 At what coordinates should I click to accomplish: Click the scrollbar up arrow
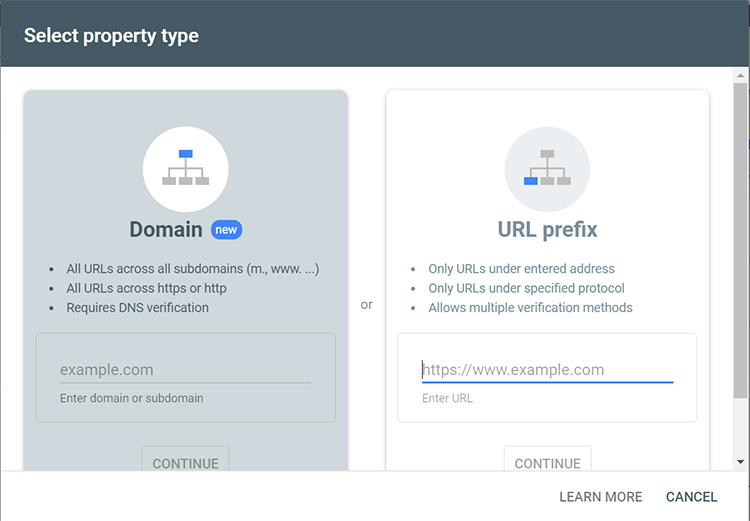coord(740,76)
